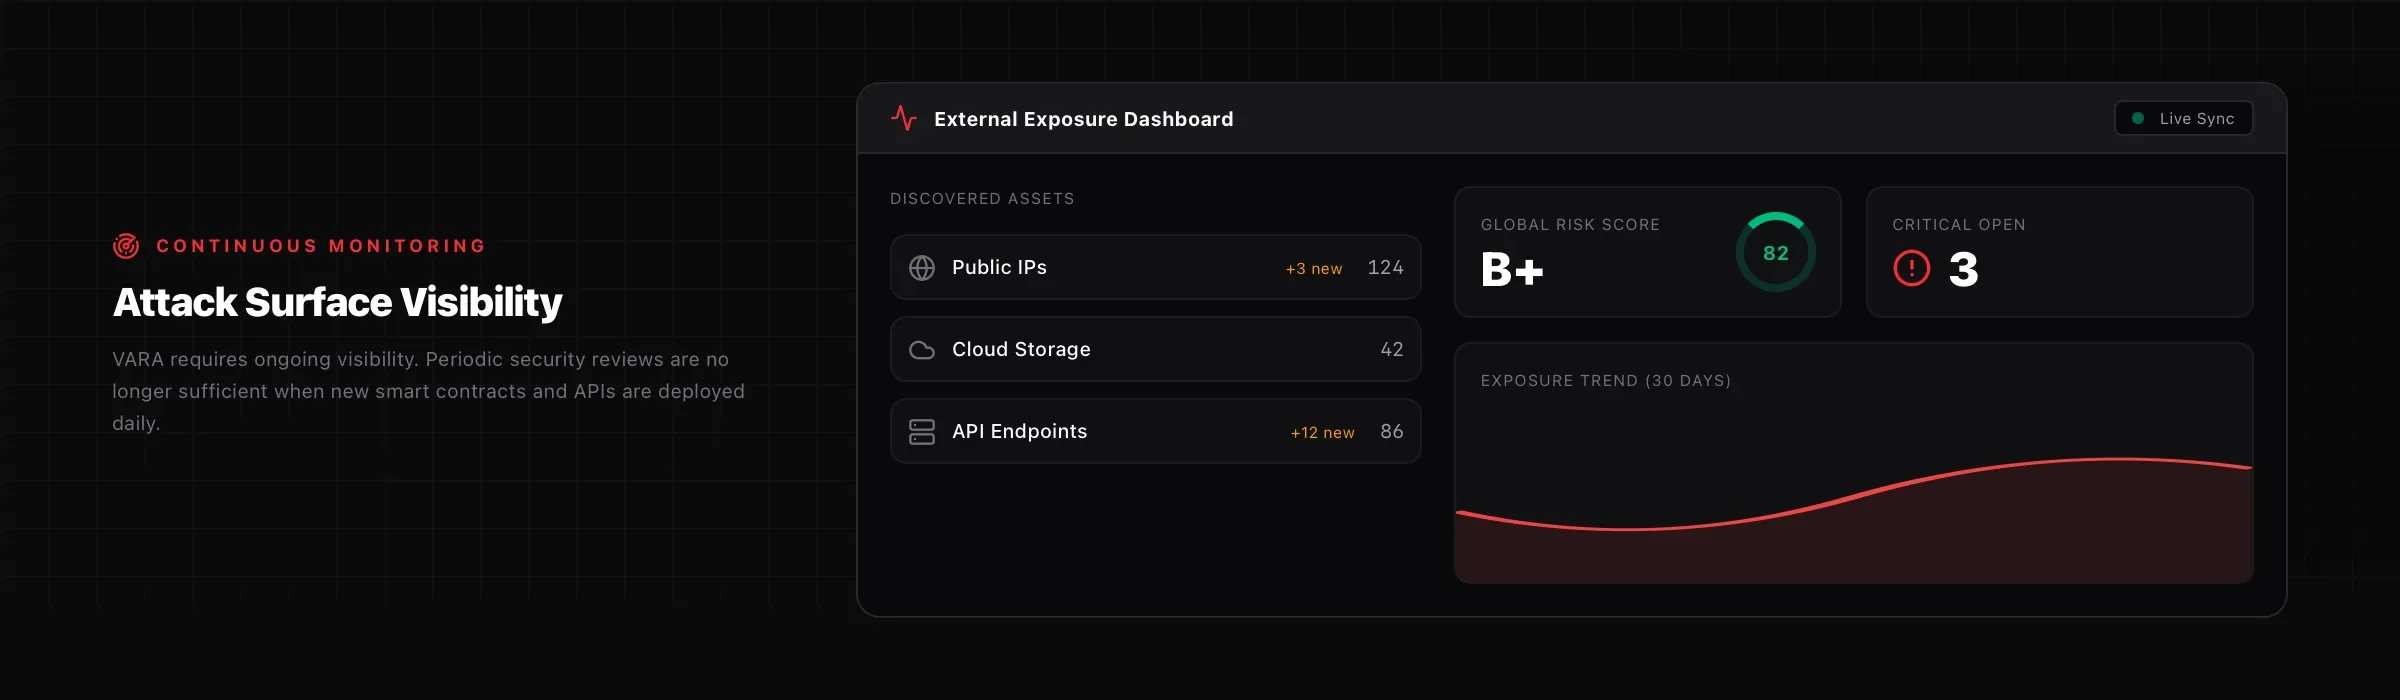The height and width of the screenshot is (700, 2400).
Task: Click the 'CONTINUOUS MONITORING' label
Action: tap(321, 246)
